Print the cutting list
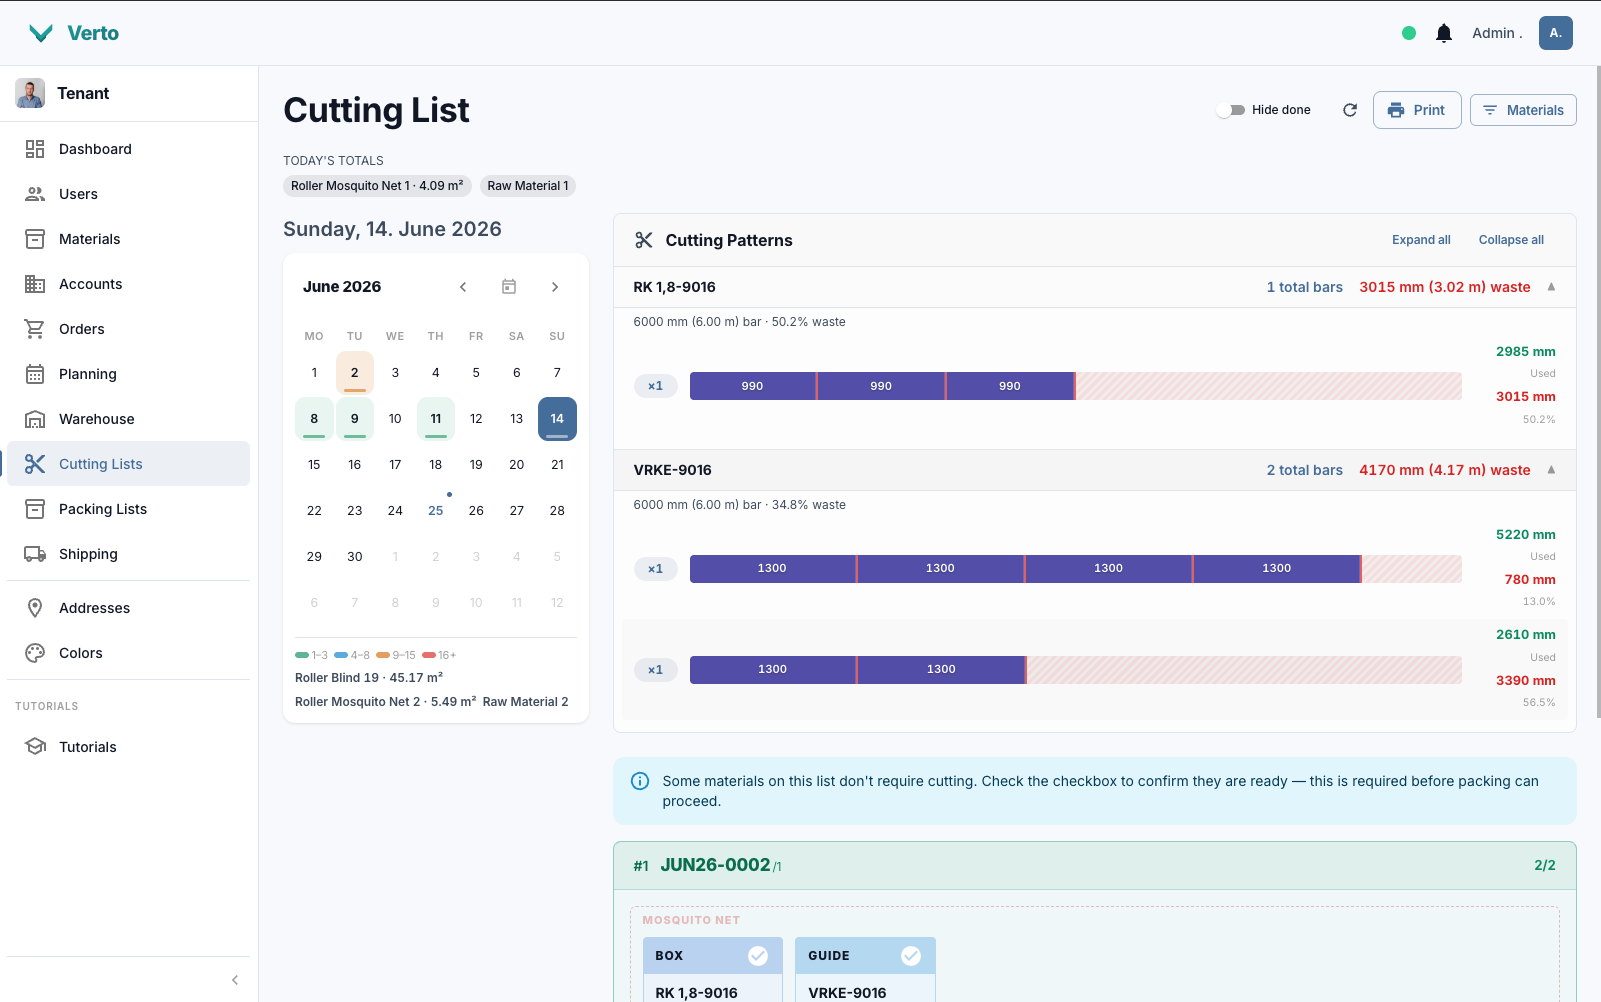This screenshot has width=1601, height=1002. coord(1417,110)
